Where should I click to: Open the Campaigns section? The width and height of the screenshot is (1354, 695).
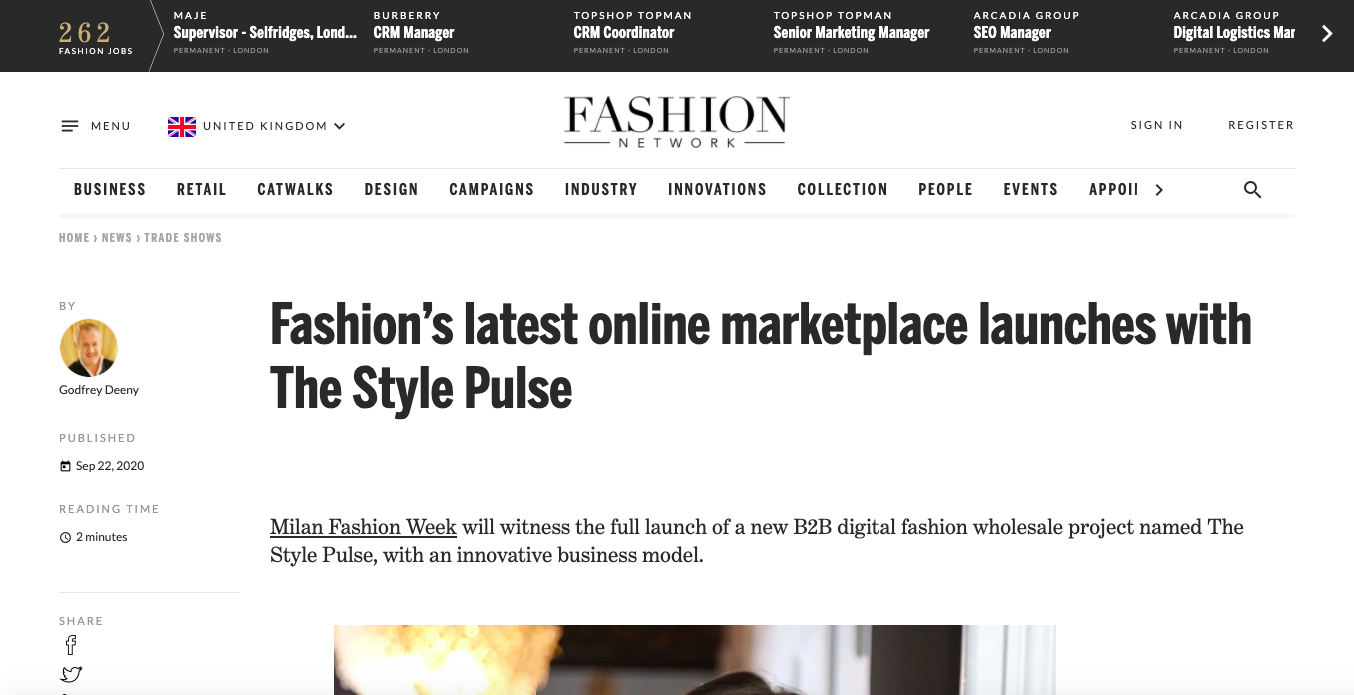[492, 189]
